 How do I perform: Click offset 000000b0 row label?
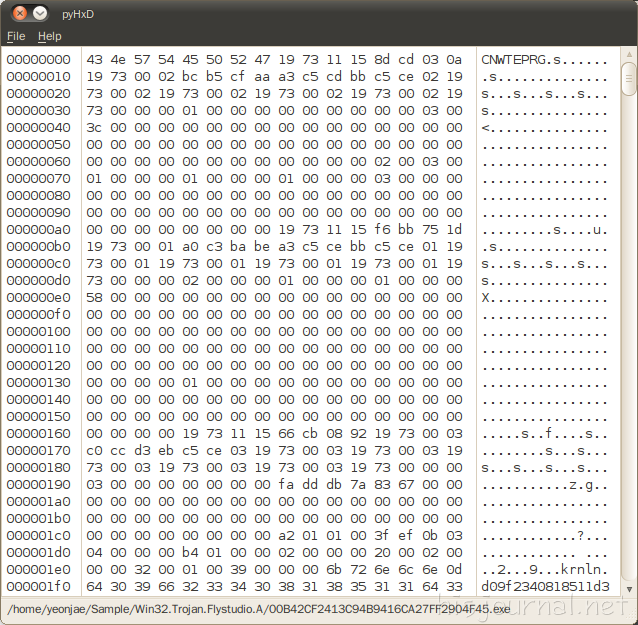point(38,247)
